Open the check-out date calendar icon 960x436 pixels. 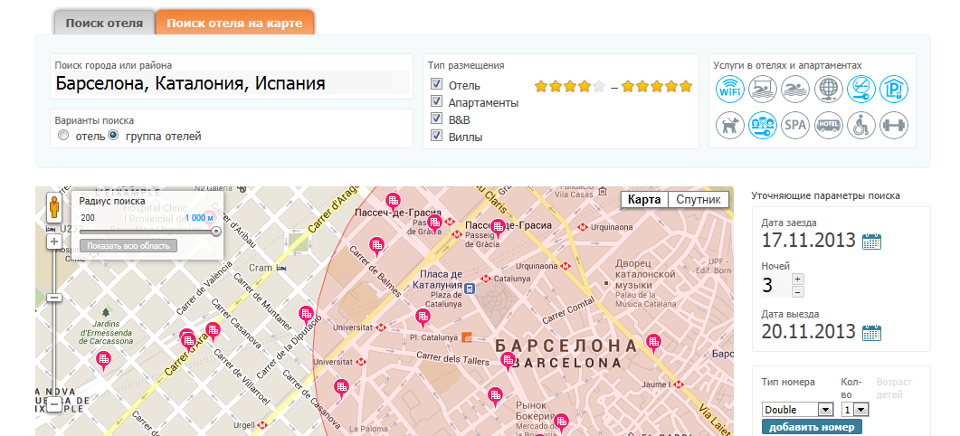click(x=871, y=333)
